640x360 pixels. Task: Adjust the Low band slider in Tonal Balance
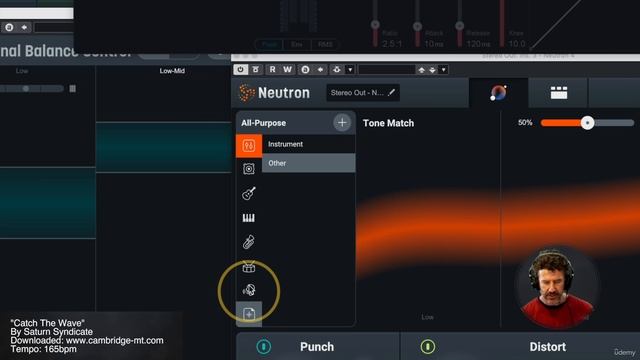pyautogui.click(x=26, y=89)
